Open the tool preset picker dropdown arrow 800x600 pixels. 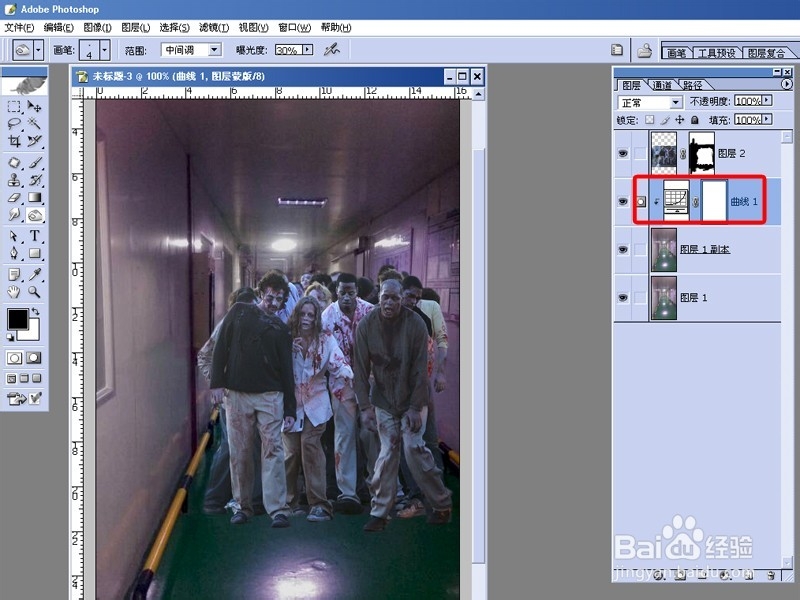click(x=39, y=50)
